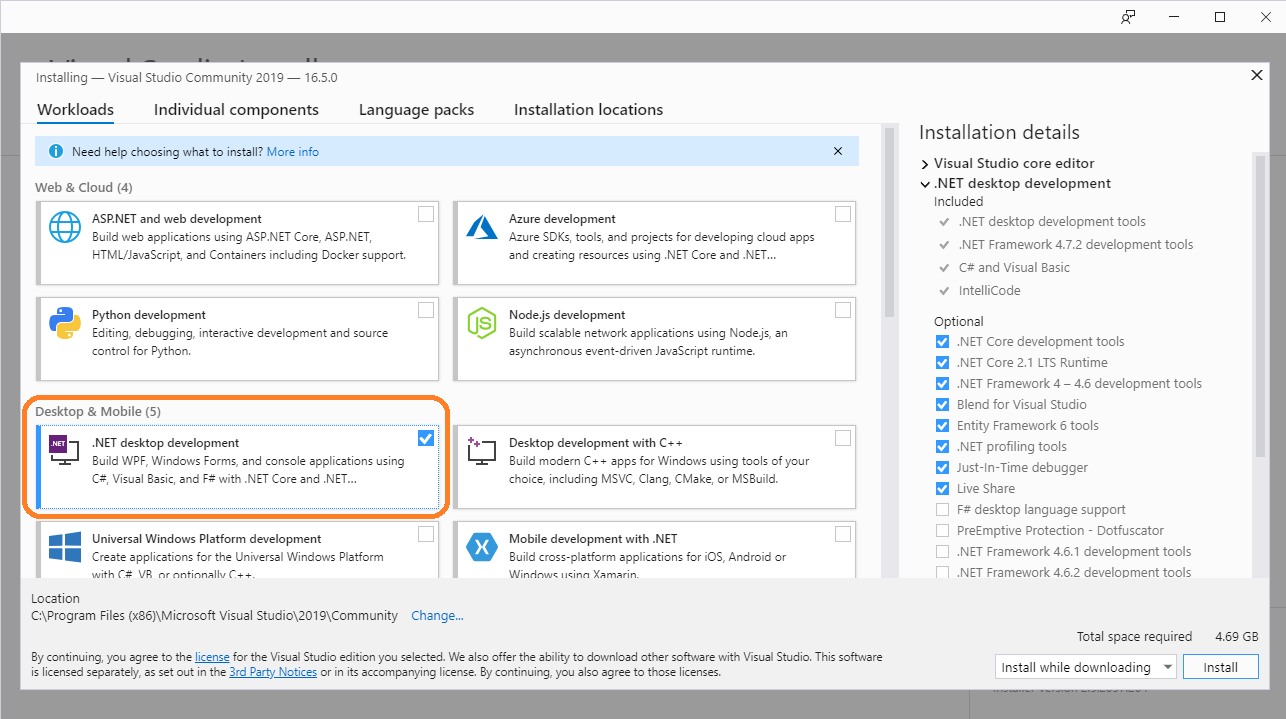Click the Xamarin Mobile development icon
Viewport: 1286px width, 719px height.
(482, 548)
